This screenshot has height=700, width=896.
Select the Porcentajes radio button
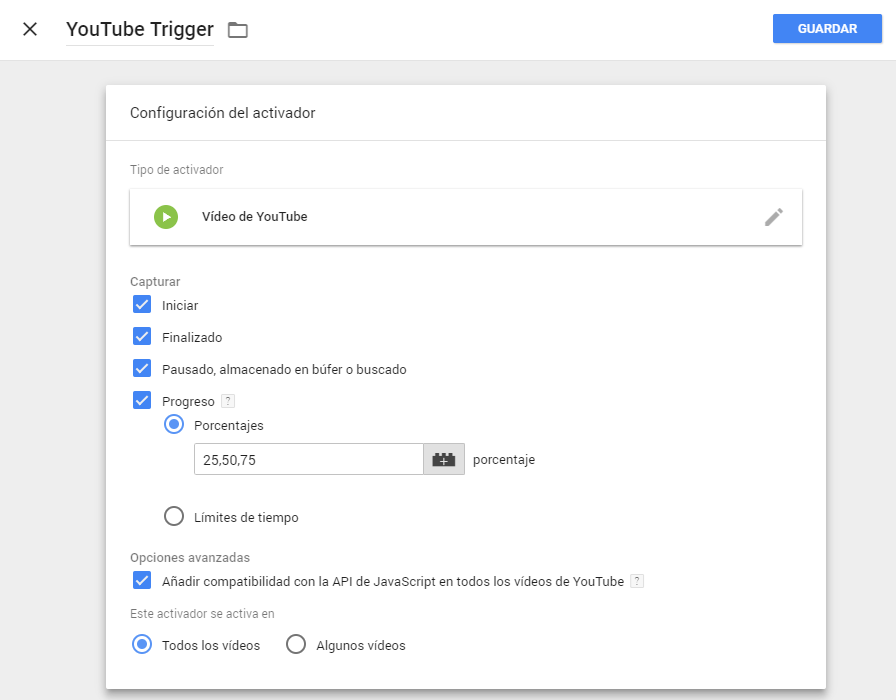pos(174,425)
